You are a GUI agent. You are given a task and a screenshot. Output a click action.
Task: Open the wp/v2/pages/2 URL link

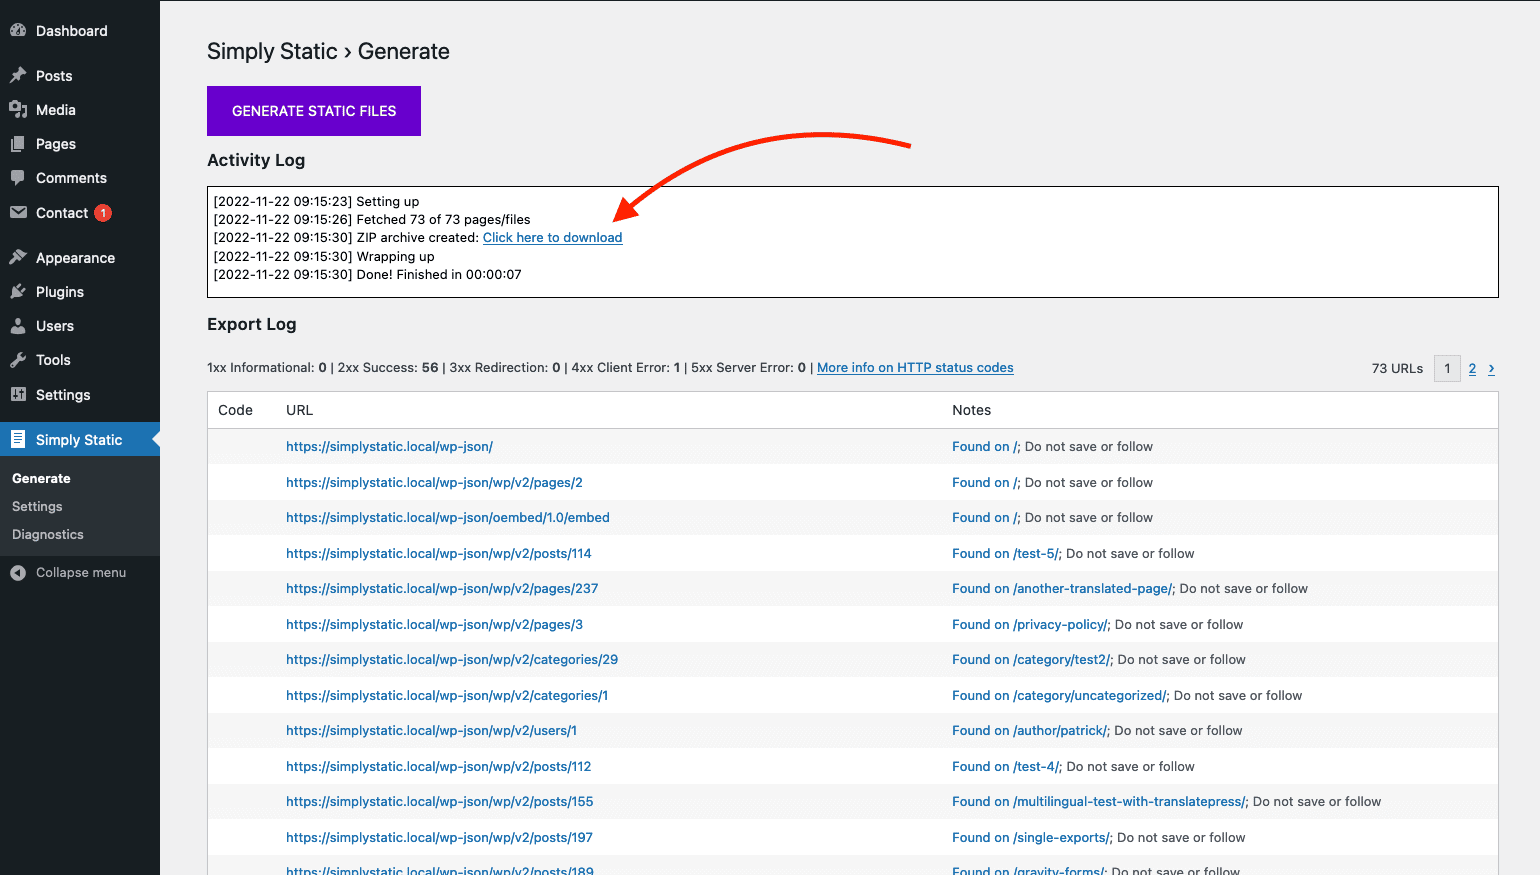click(434, 483)
